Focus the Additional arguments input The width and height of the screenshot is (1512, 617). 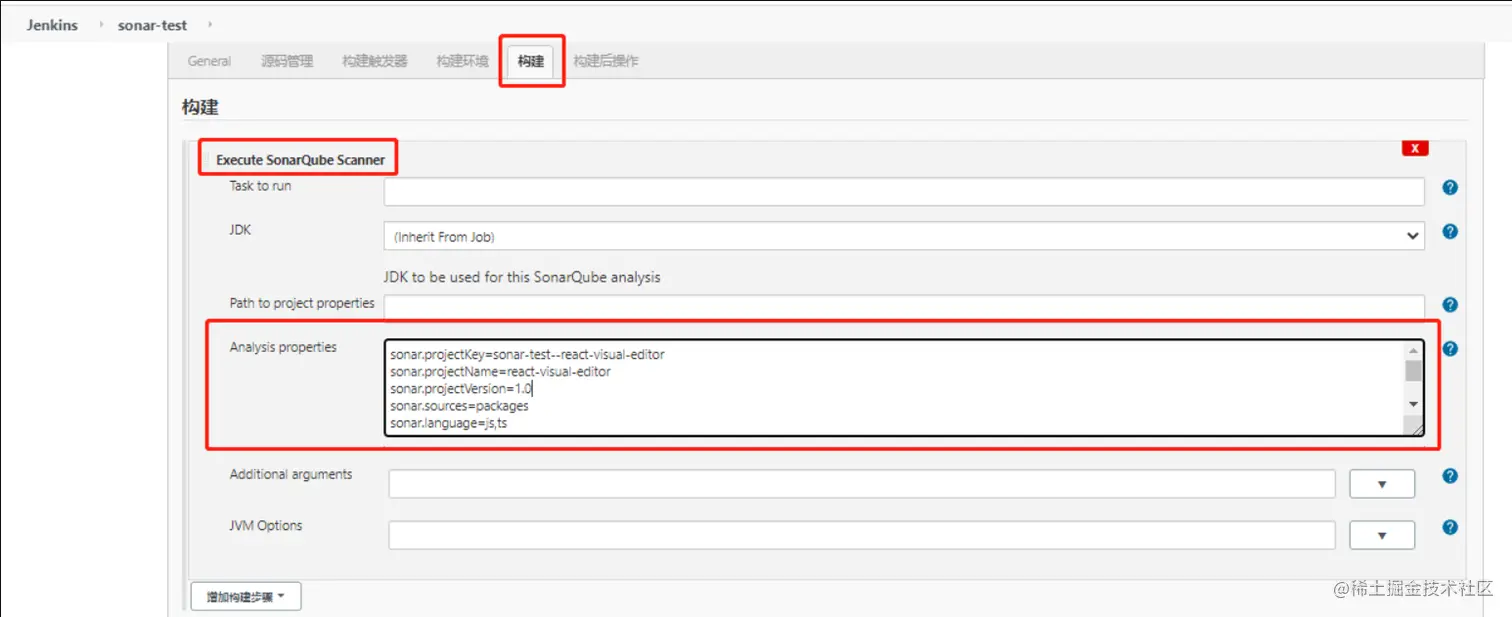862,484
